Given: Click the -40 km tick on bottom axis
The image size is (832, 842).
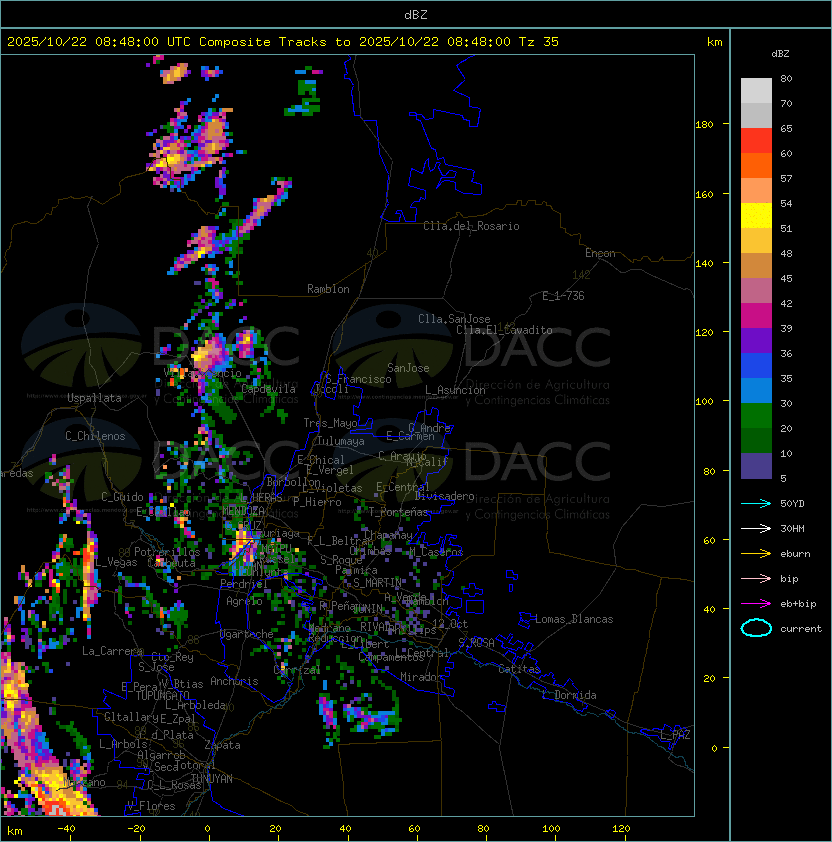Looking at the screenshot, I should tap(66, 829).
